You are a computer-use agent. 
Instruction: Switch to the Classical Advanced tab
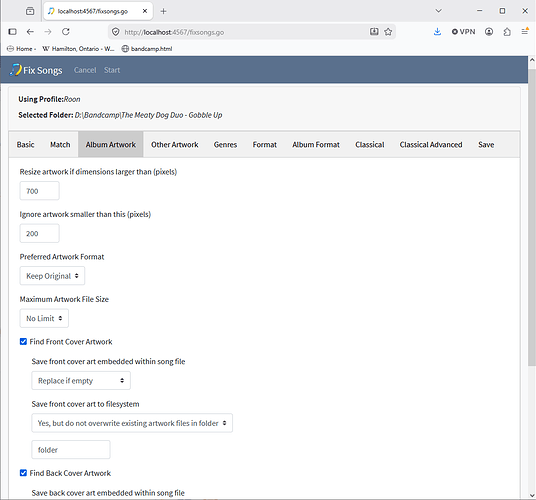(431, 145)
